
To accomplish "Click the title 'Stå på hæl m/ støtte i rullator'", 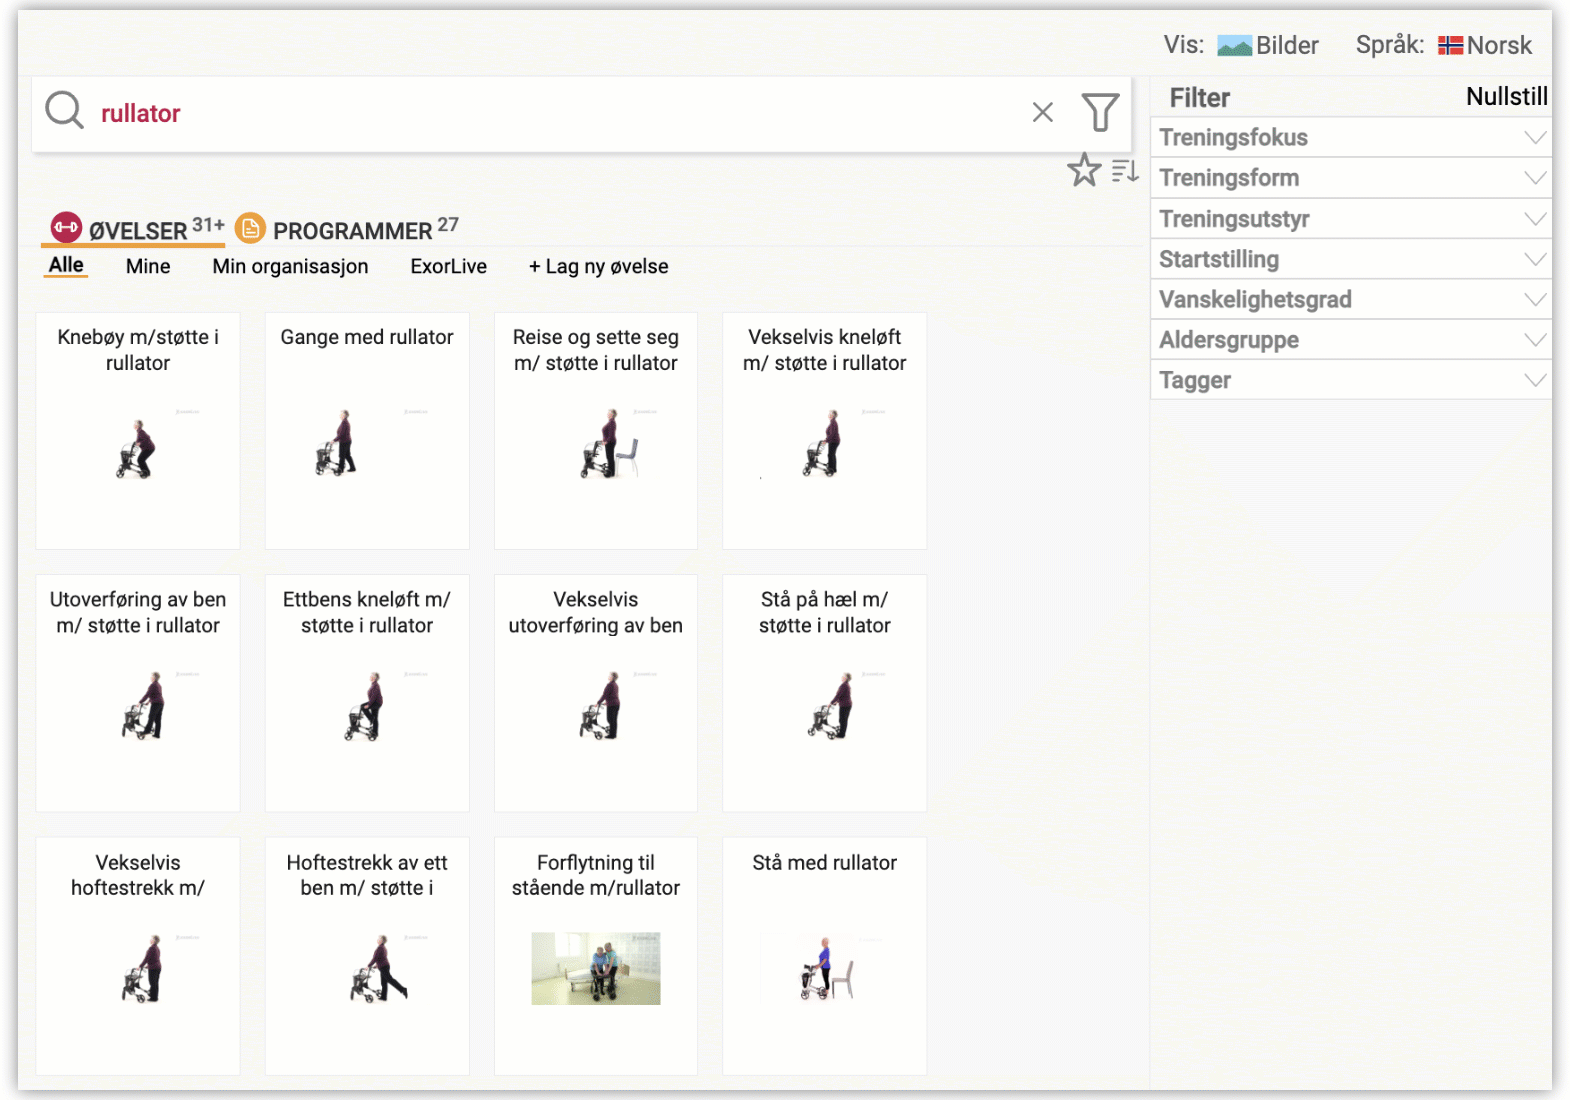I will 825,612.
